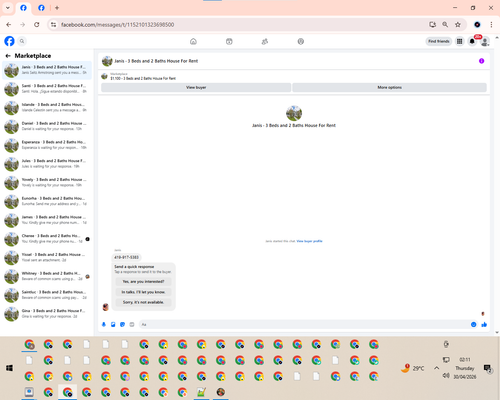500x400 pixels.
Task: Open the Yissel conversation
Action: coord(47,257)
